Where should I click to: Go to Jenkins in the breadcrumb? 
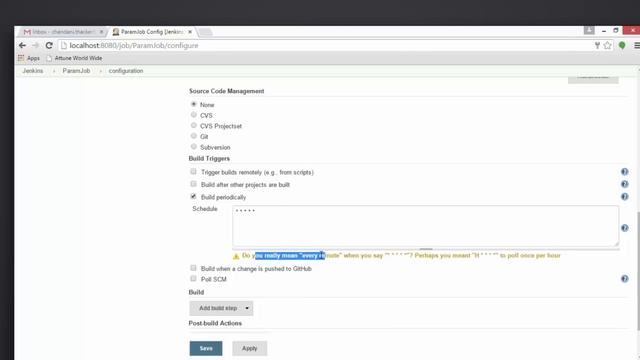(33, 71)
